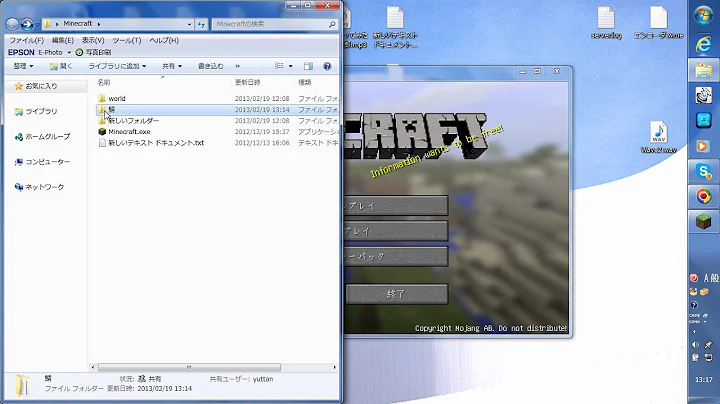
Task: Click the 書き込む toolbar button
Action: (210, 66)
